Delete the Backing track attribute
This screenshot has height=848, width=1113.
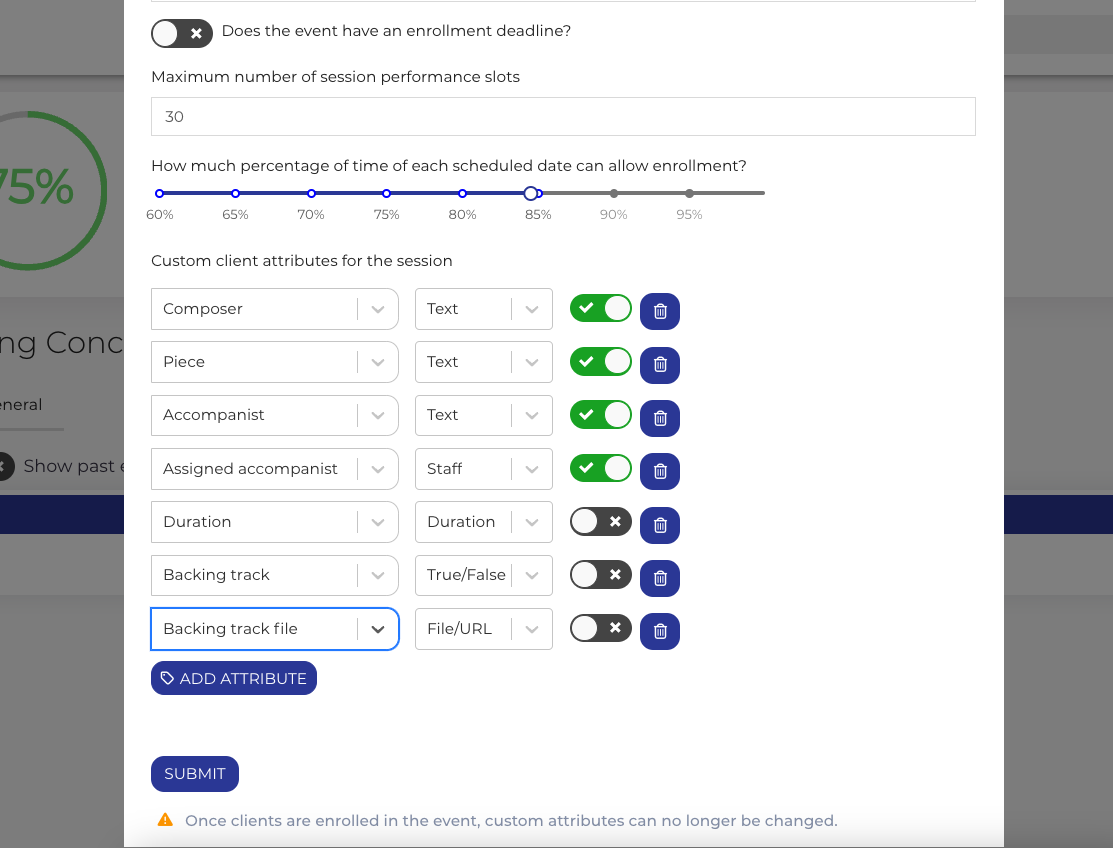point(660,578)
